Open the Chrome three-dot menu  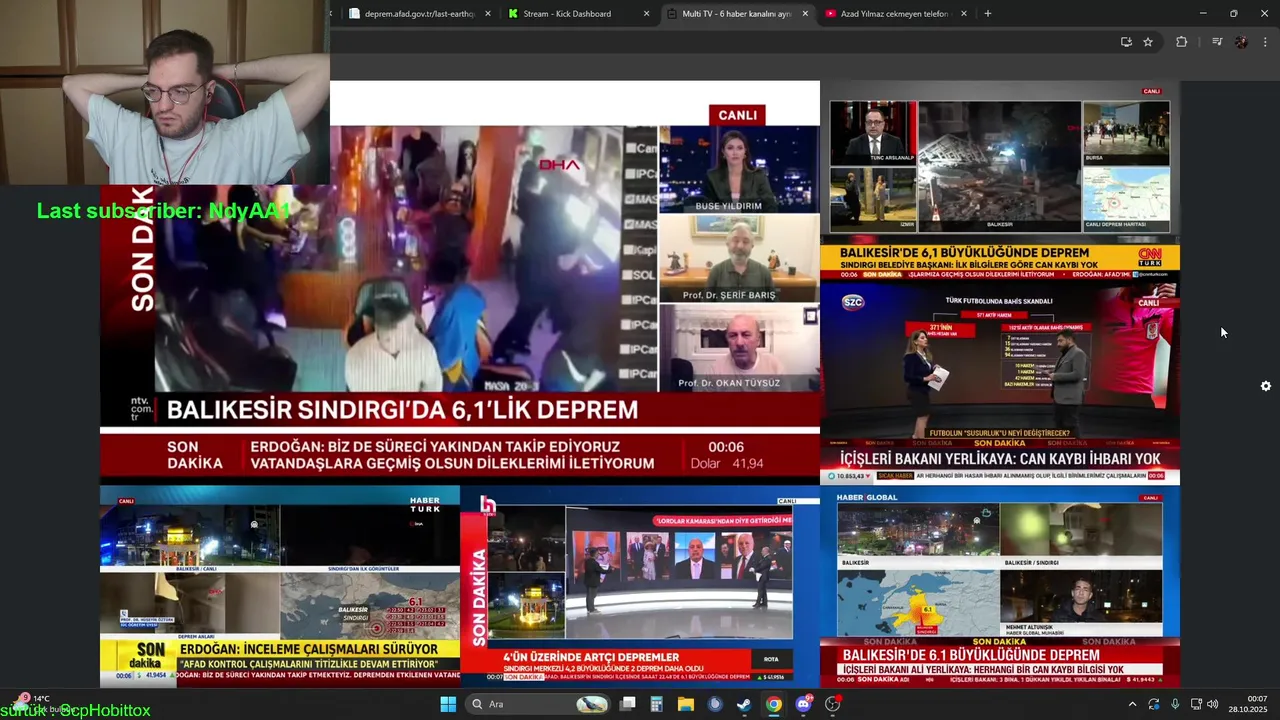click(1265, 42)
